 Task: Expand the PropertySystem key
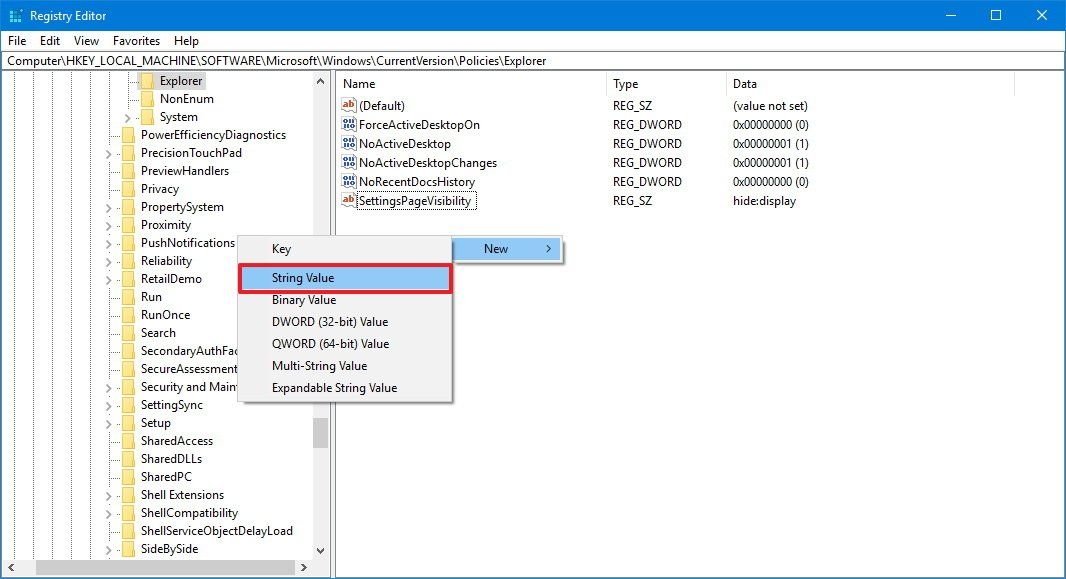point(109,207)
